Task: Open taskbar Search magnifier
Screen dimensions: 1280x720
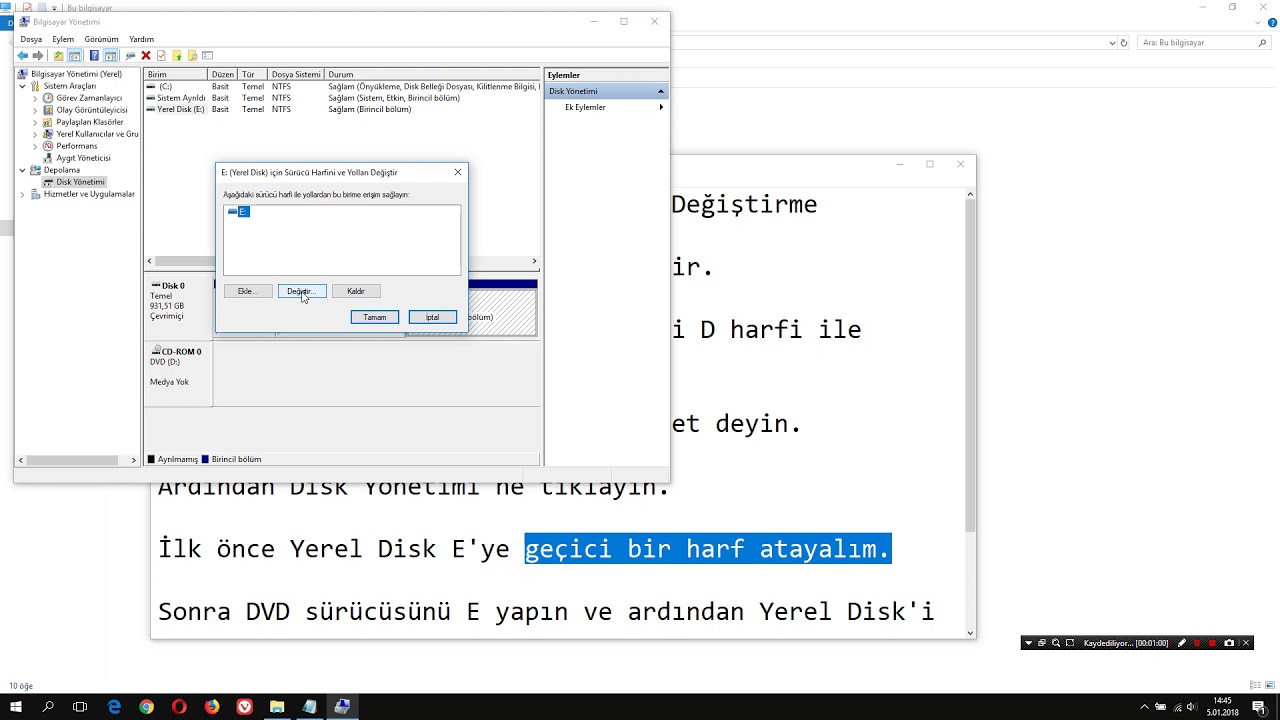Action: coord(48,707)
